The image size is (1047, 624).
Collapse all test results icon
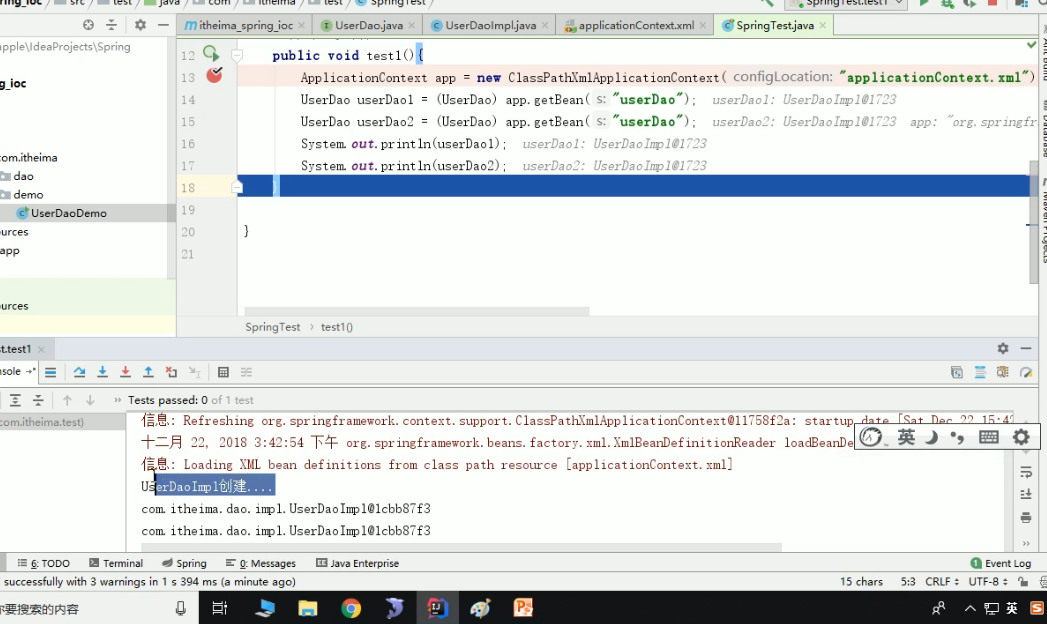tap(38, 400)
